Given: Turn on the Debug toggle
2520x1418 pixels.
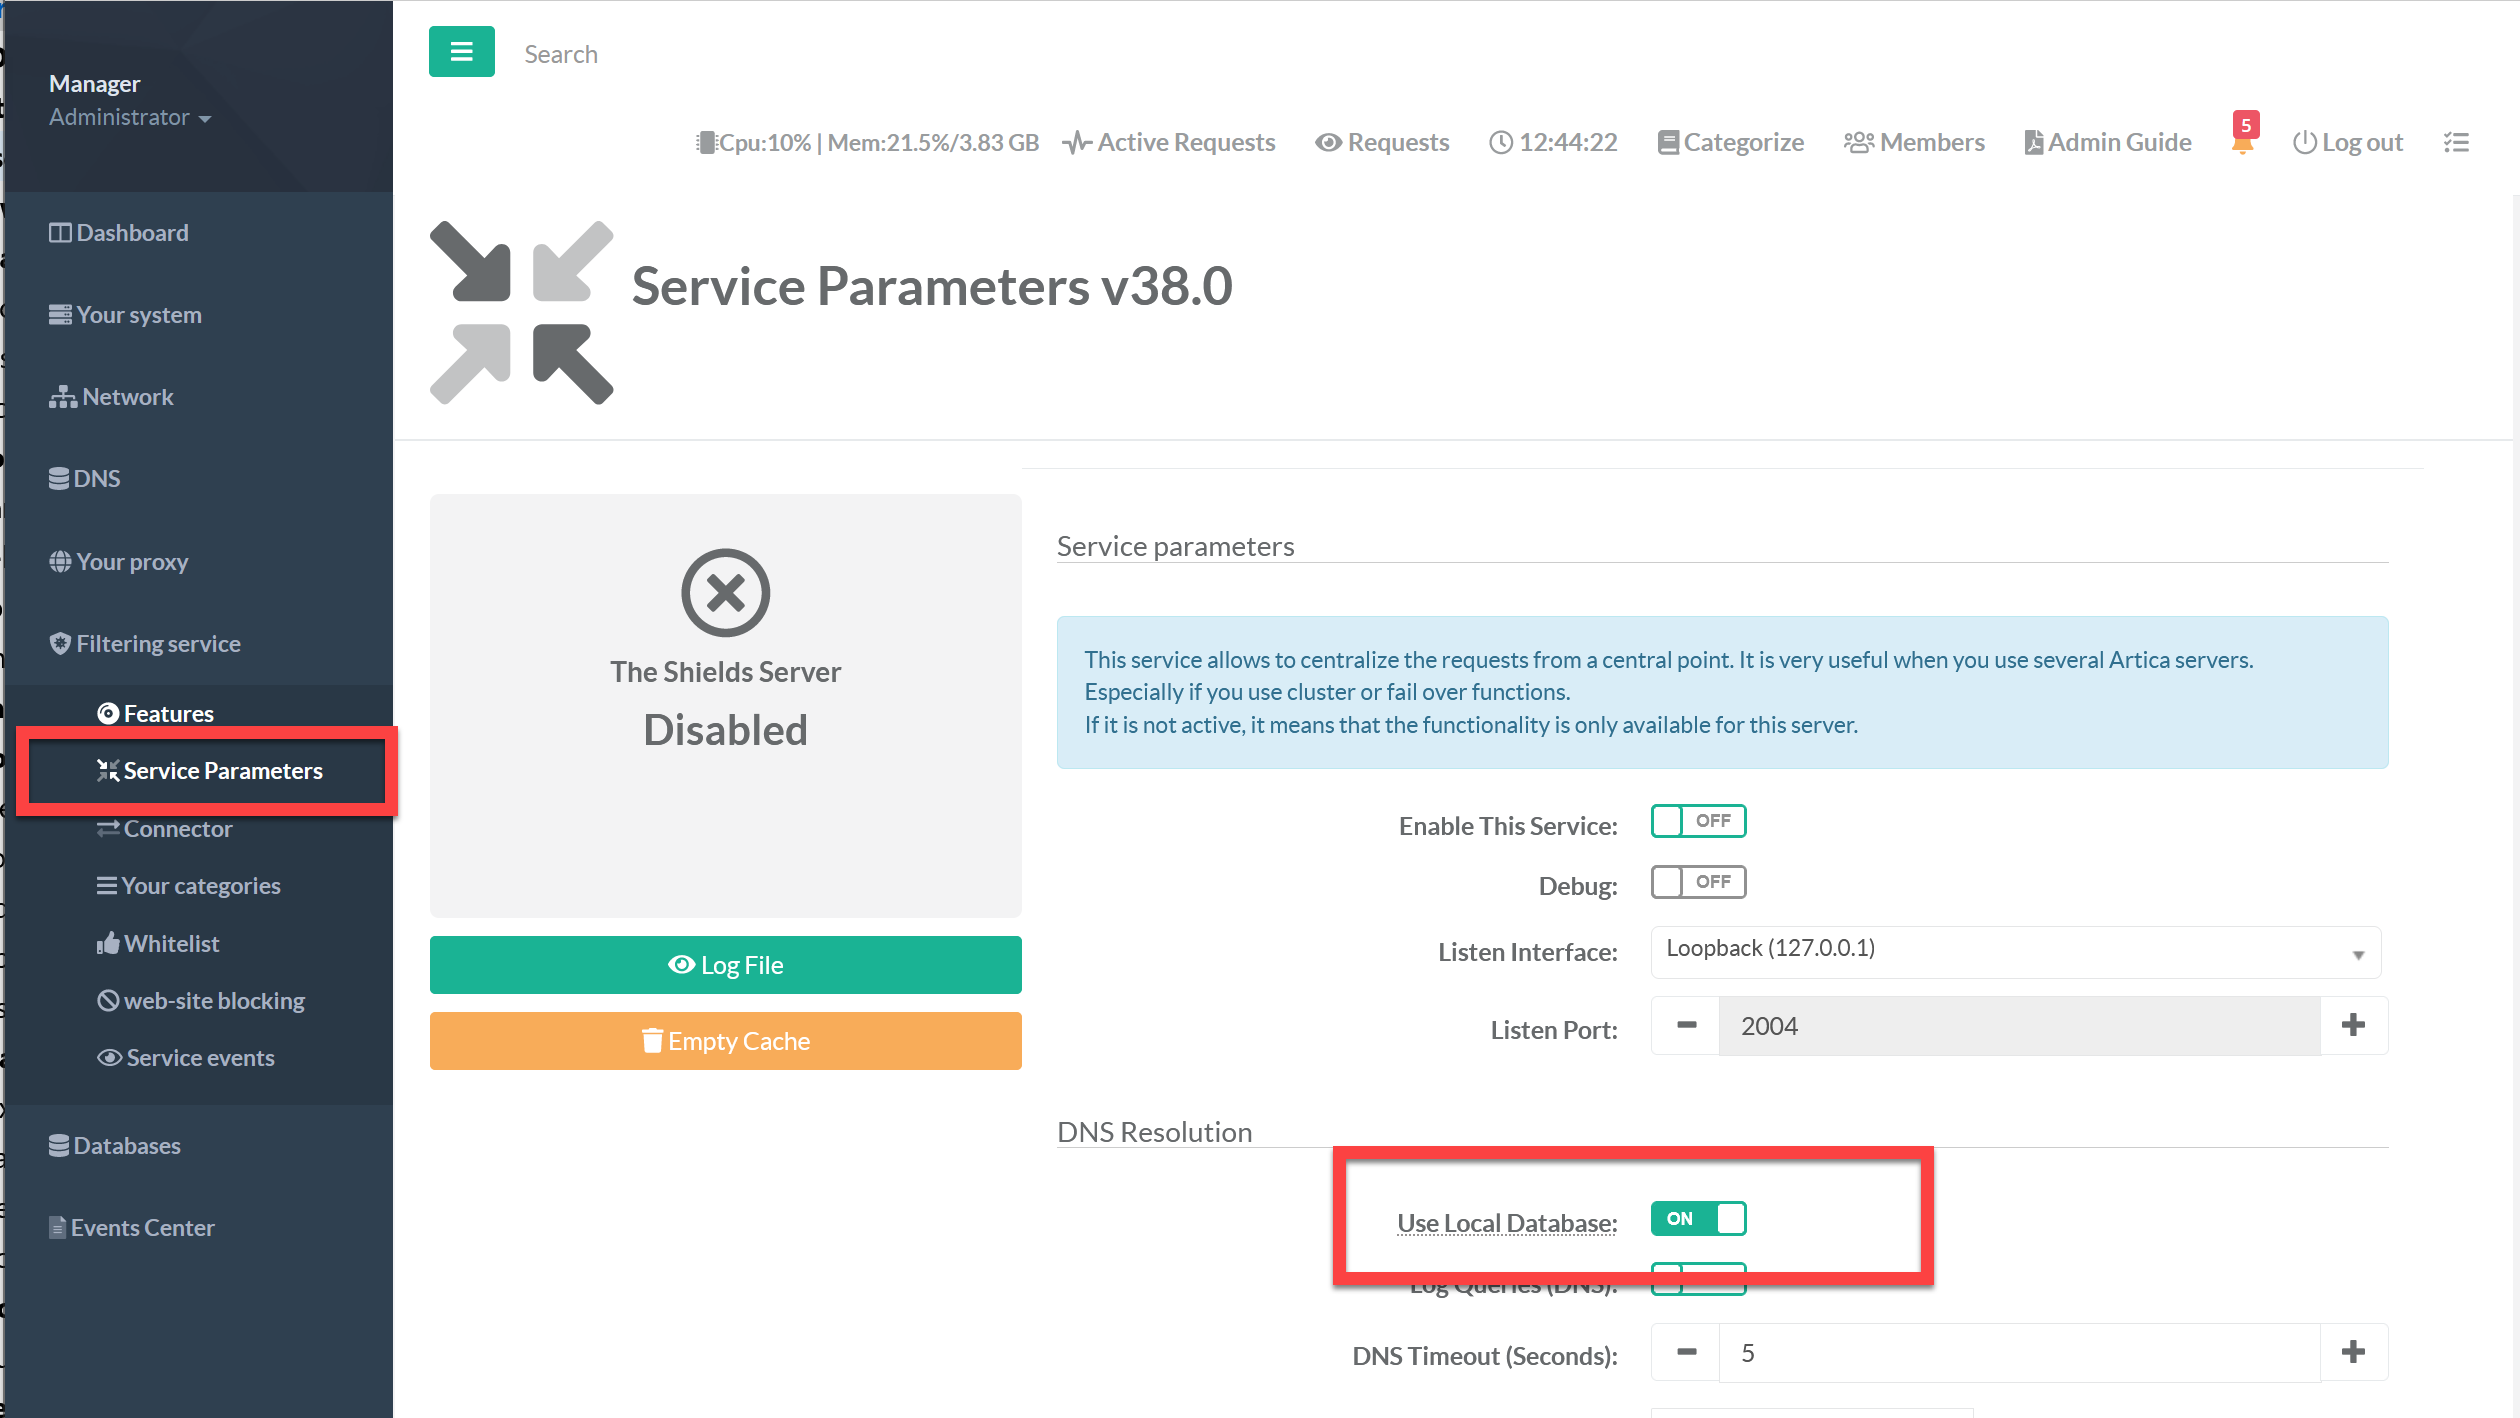Looking at the screenshot, I should pos(1698,882).
